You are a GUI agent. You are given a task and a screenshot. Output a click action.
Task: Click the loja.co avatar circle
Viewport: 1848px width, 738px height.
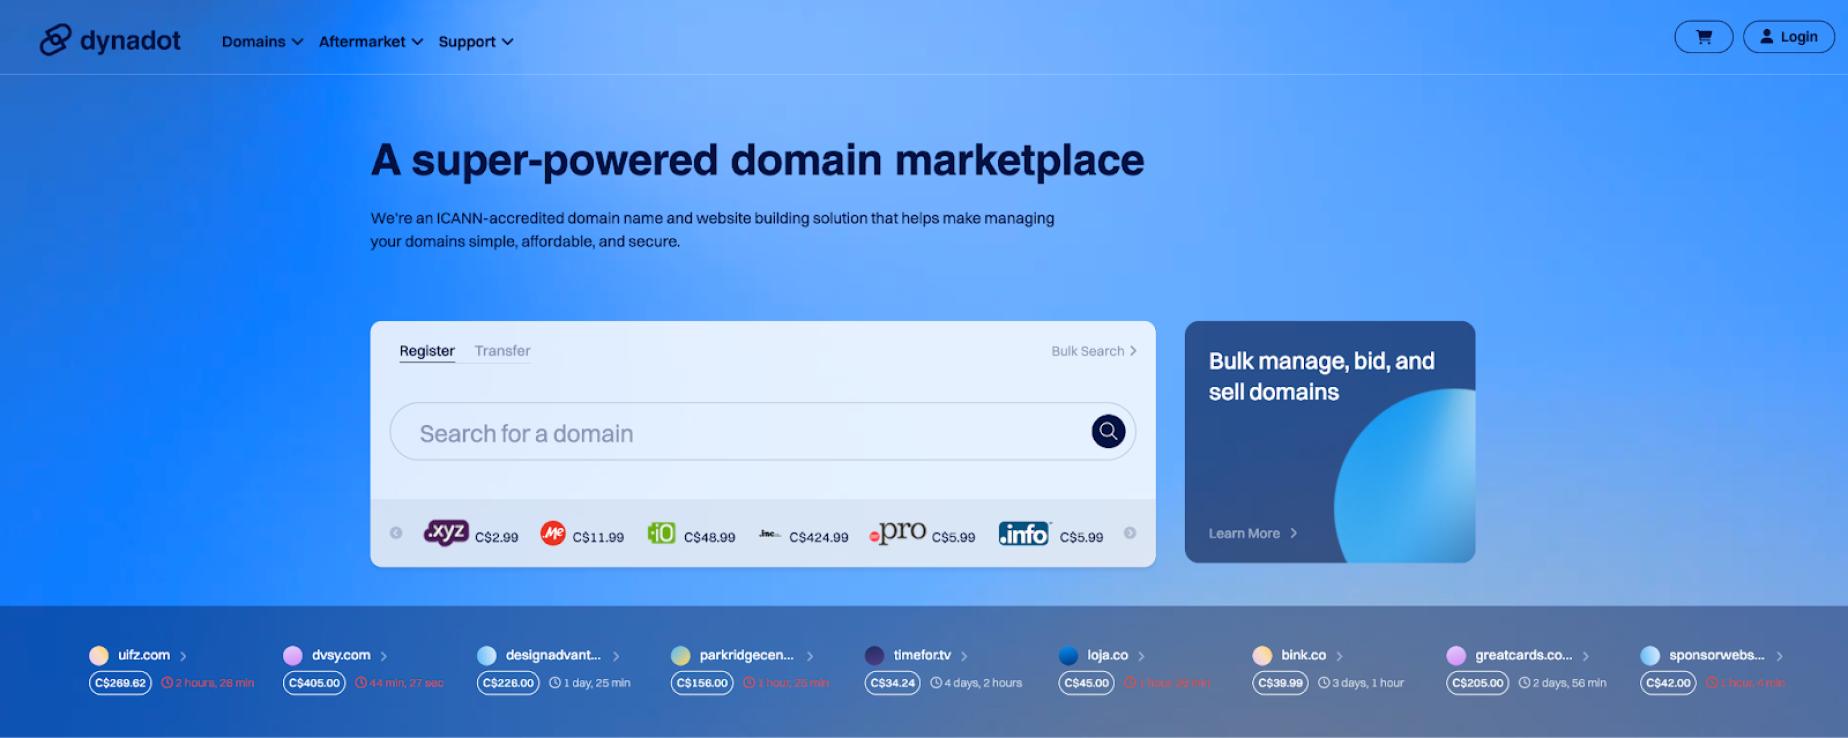tap(1069, 655)
